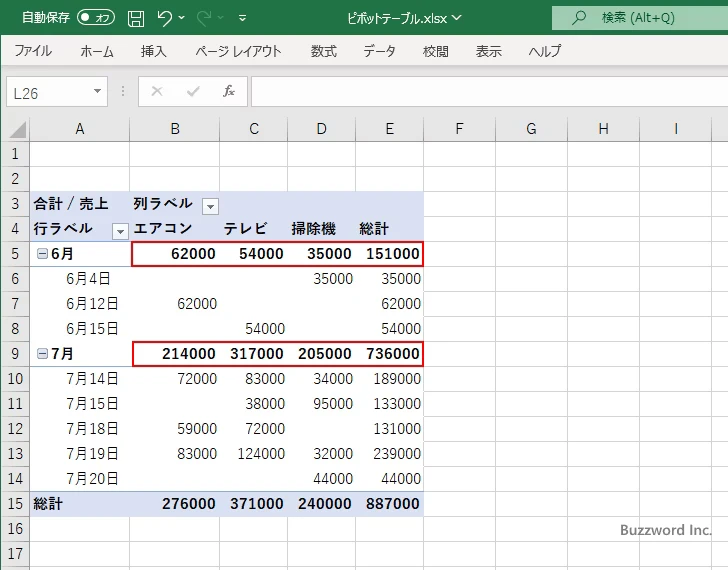This screenshot has width=728, height=570.
Task: Click the 317000 cell in 7月 row
Action: pyautogui.click(x=254, y=354)
